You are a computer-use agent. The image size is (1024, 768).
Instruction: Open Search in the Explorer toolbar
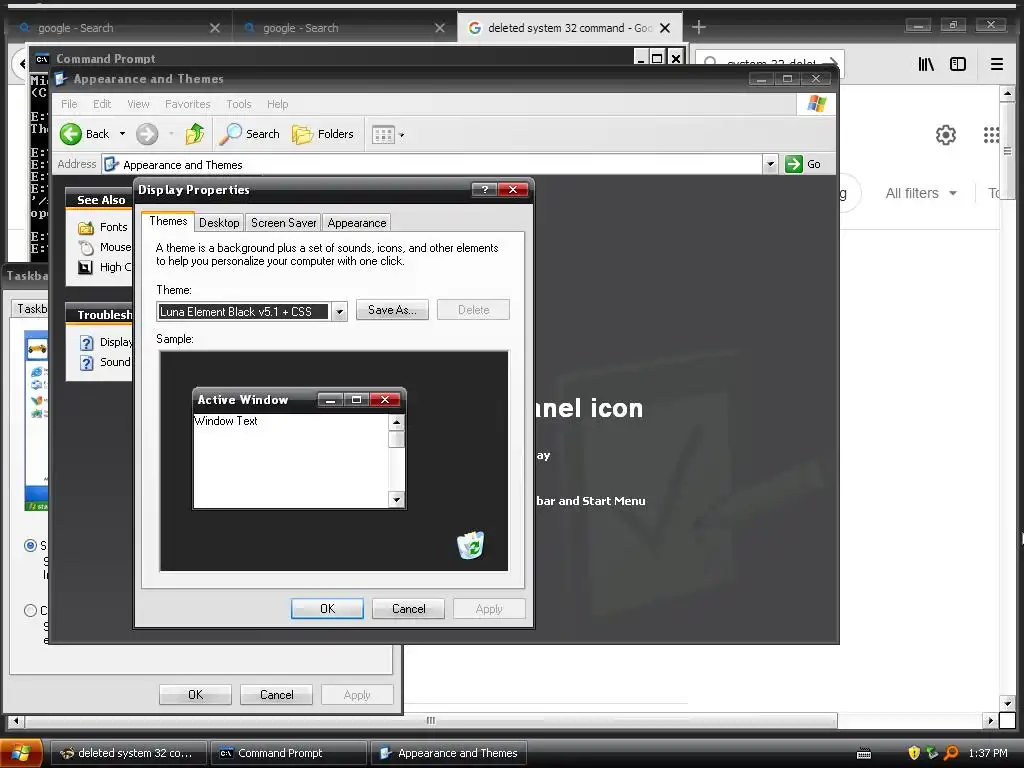(x=249, y=134)
